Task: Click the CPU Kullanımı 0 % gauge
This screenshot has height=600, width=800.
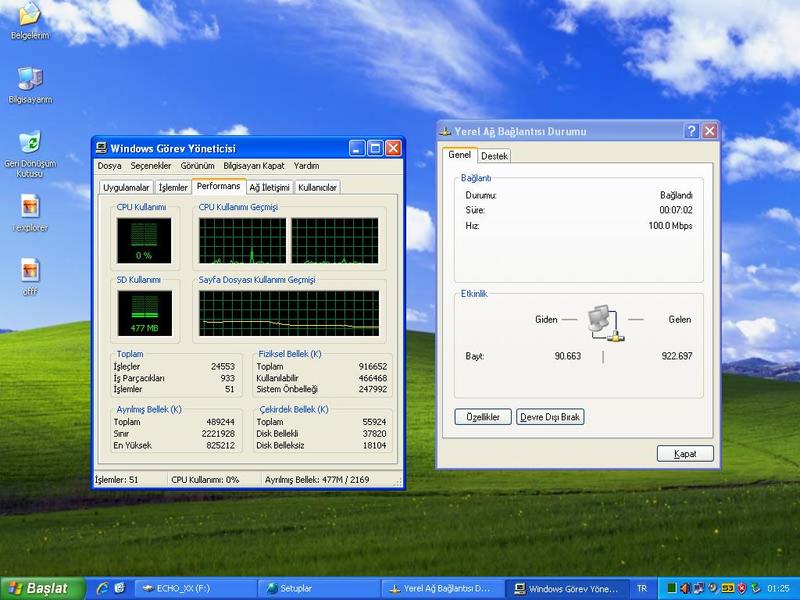Action: pos(144,240)
